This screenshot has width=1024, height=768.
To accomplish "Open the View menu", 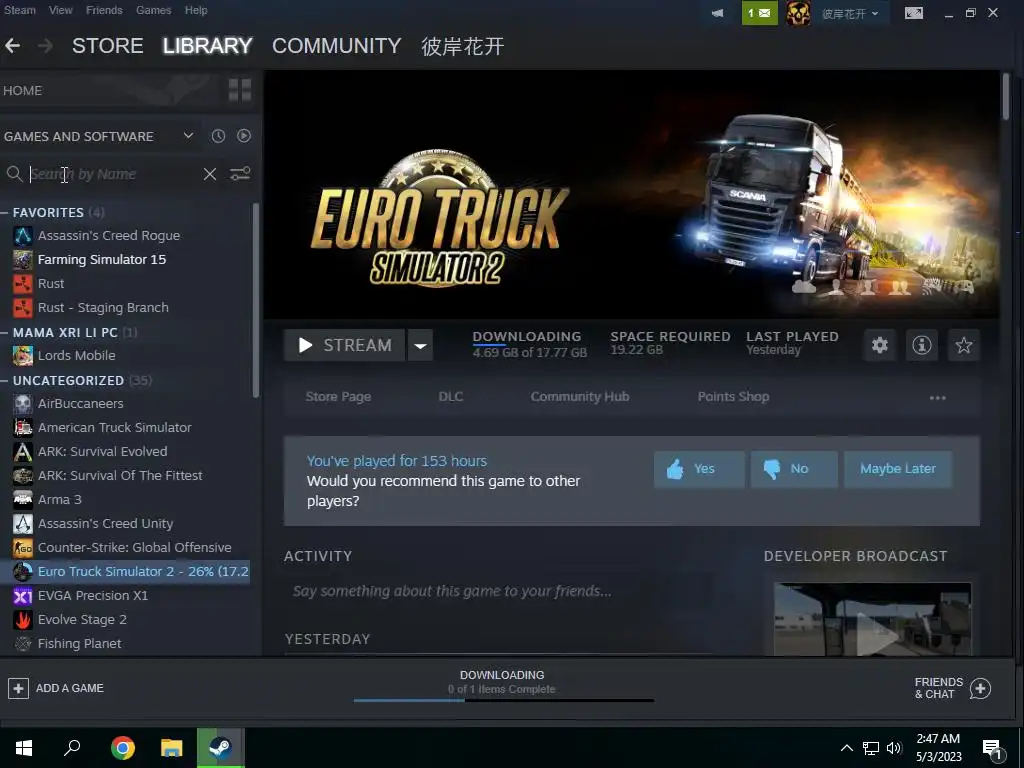I will click(61, 10).
